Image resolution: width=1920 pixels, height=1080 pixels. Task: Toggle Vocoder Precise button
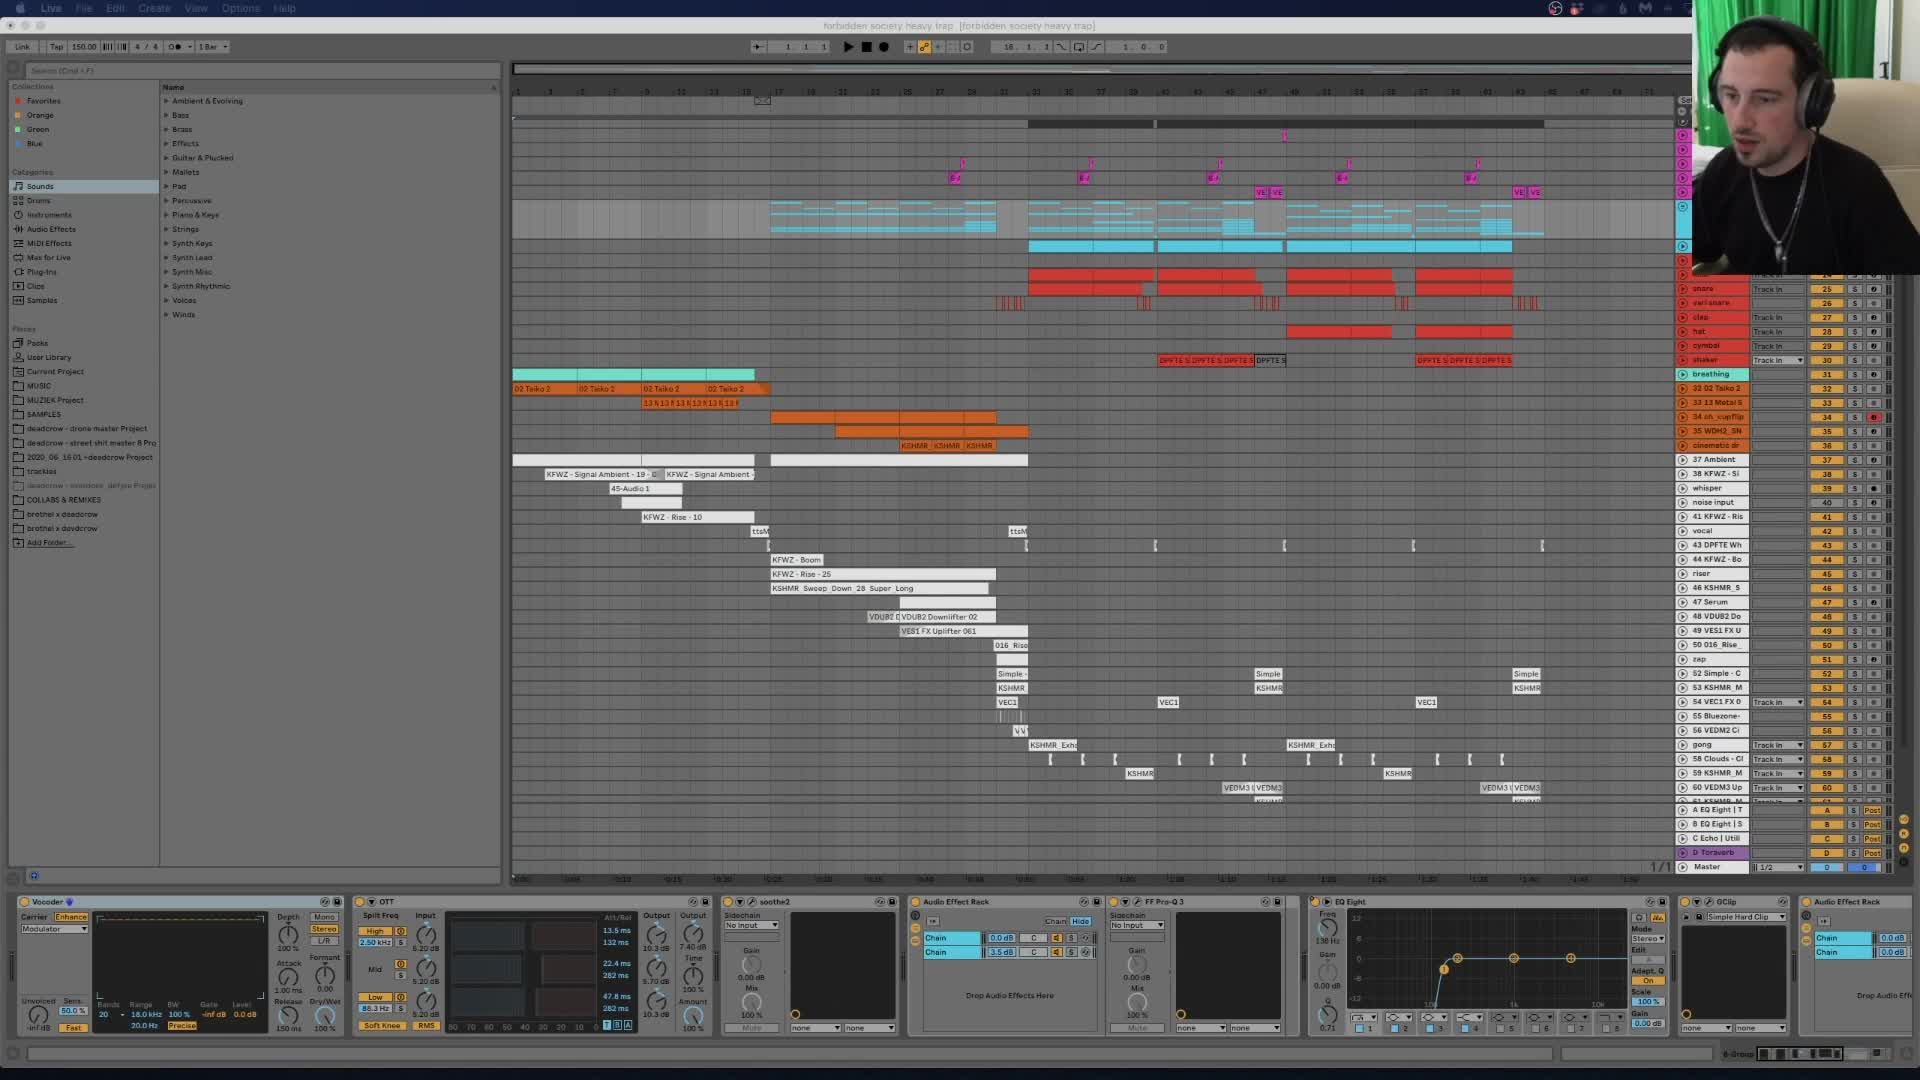[x=182, y=1026]
